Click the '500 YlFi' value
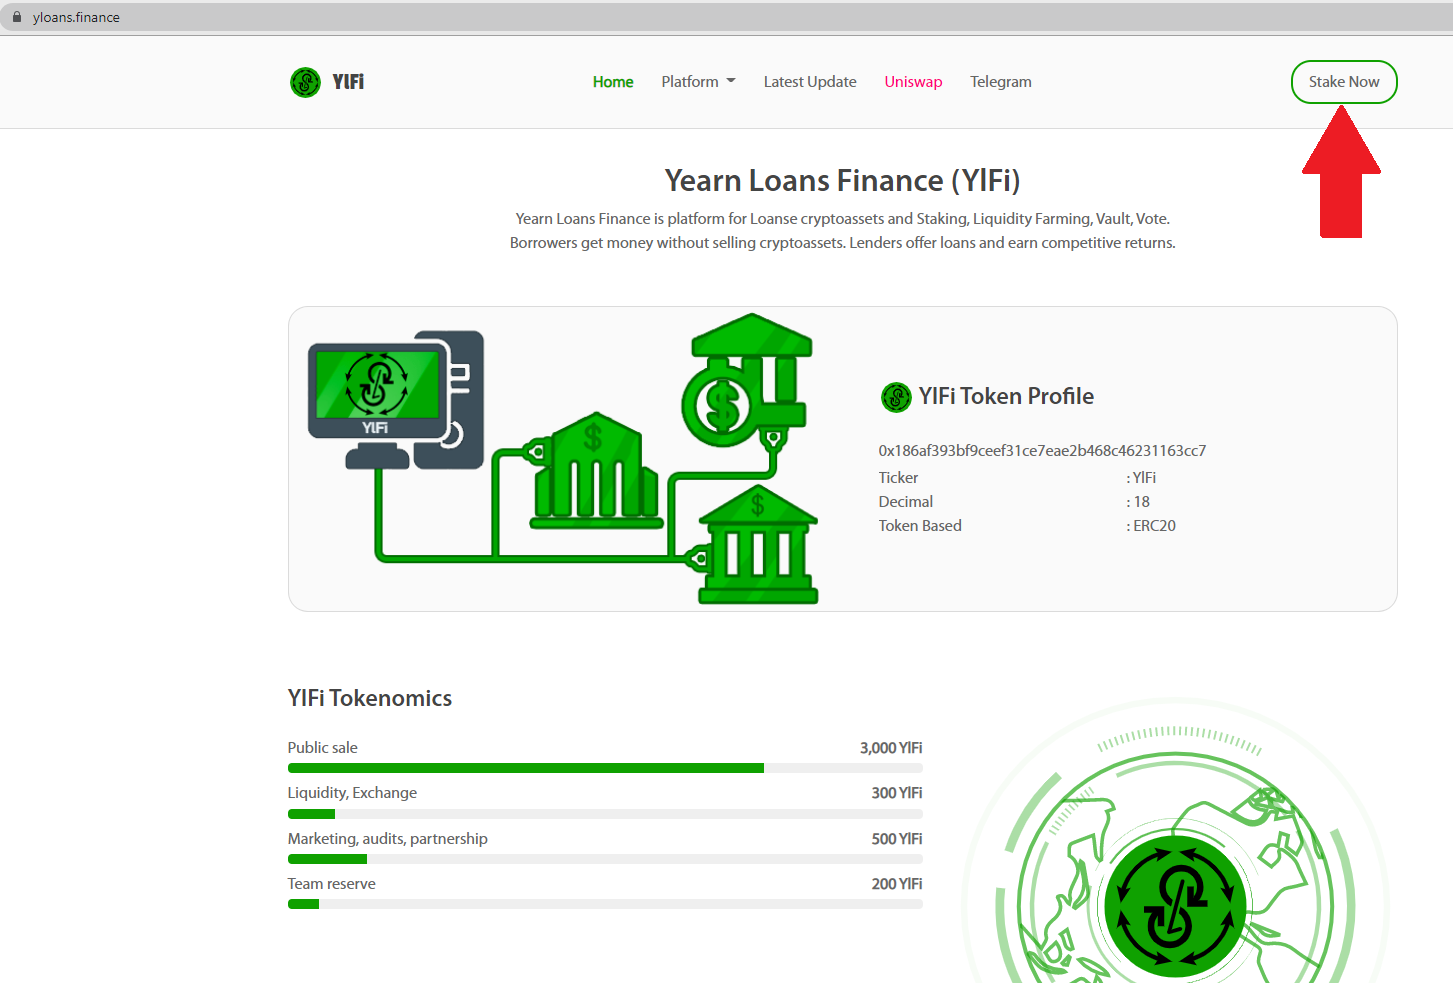 pyautogui.click(x=897, y=839)
